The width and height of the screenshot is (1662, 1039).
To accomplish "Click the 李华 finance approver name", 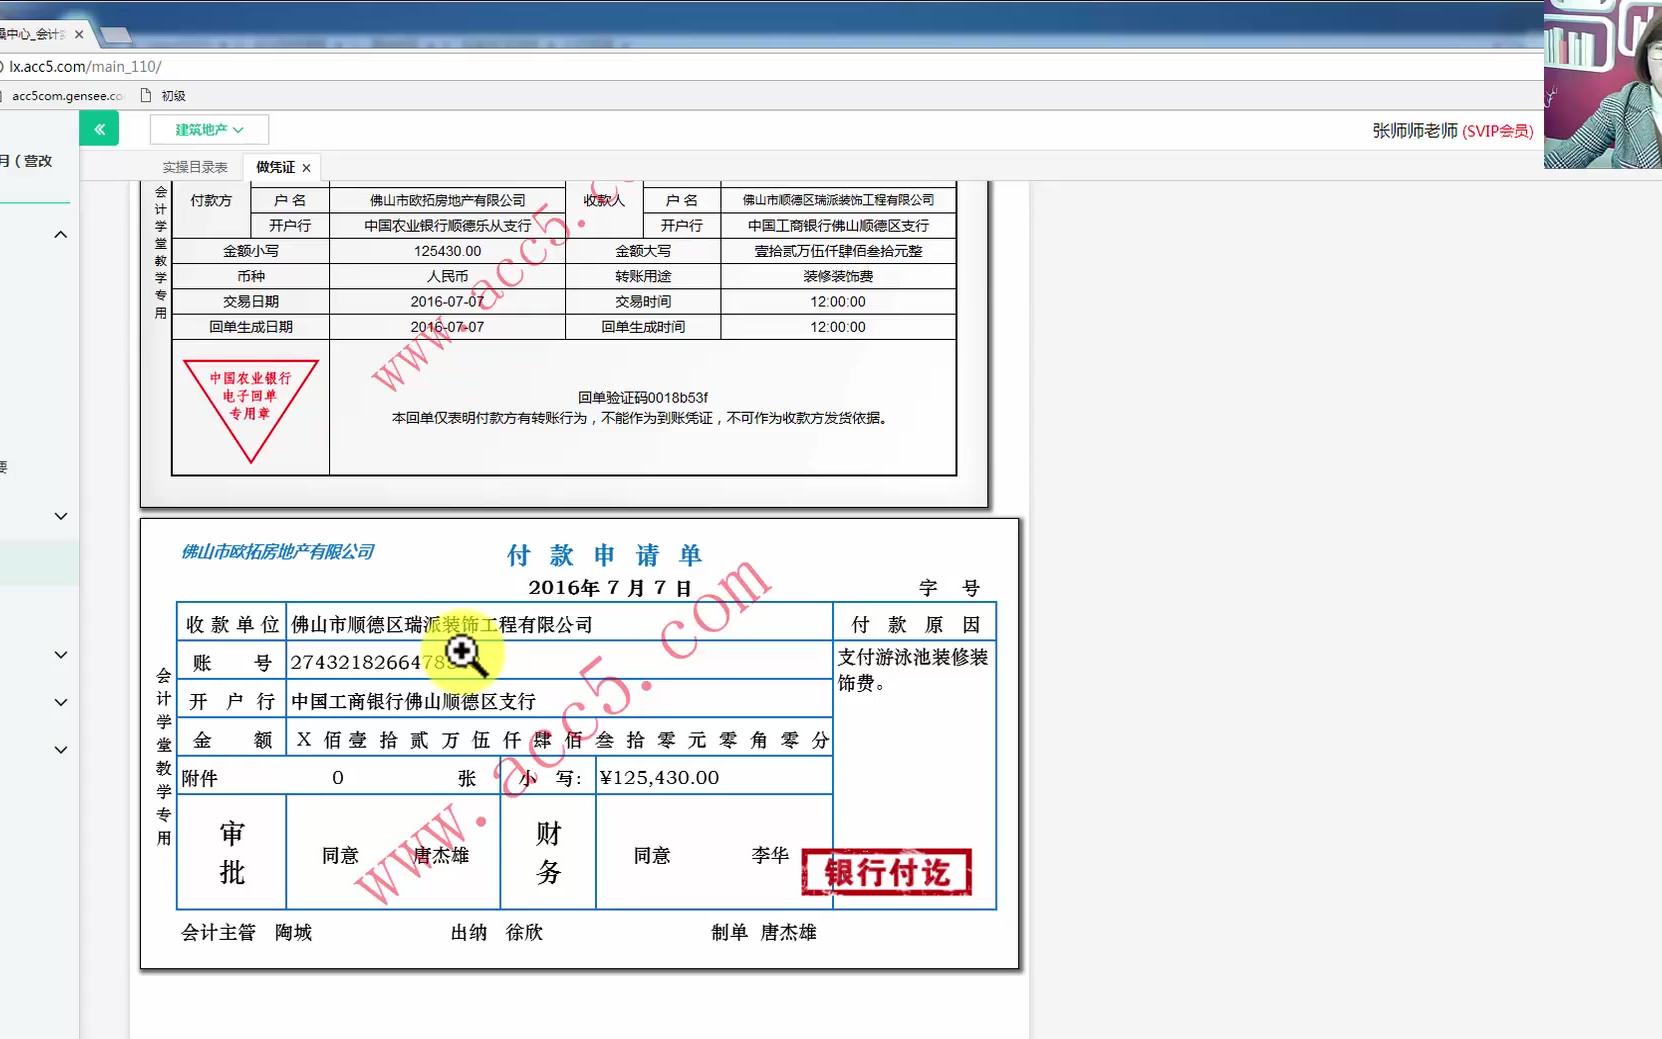I will 770,855.
